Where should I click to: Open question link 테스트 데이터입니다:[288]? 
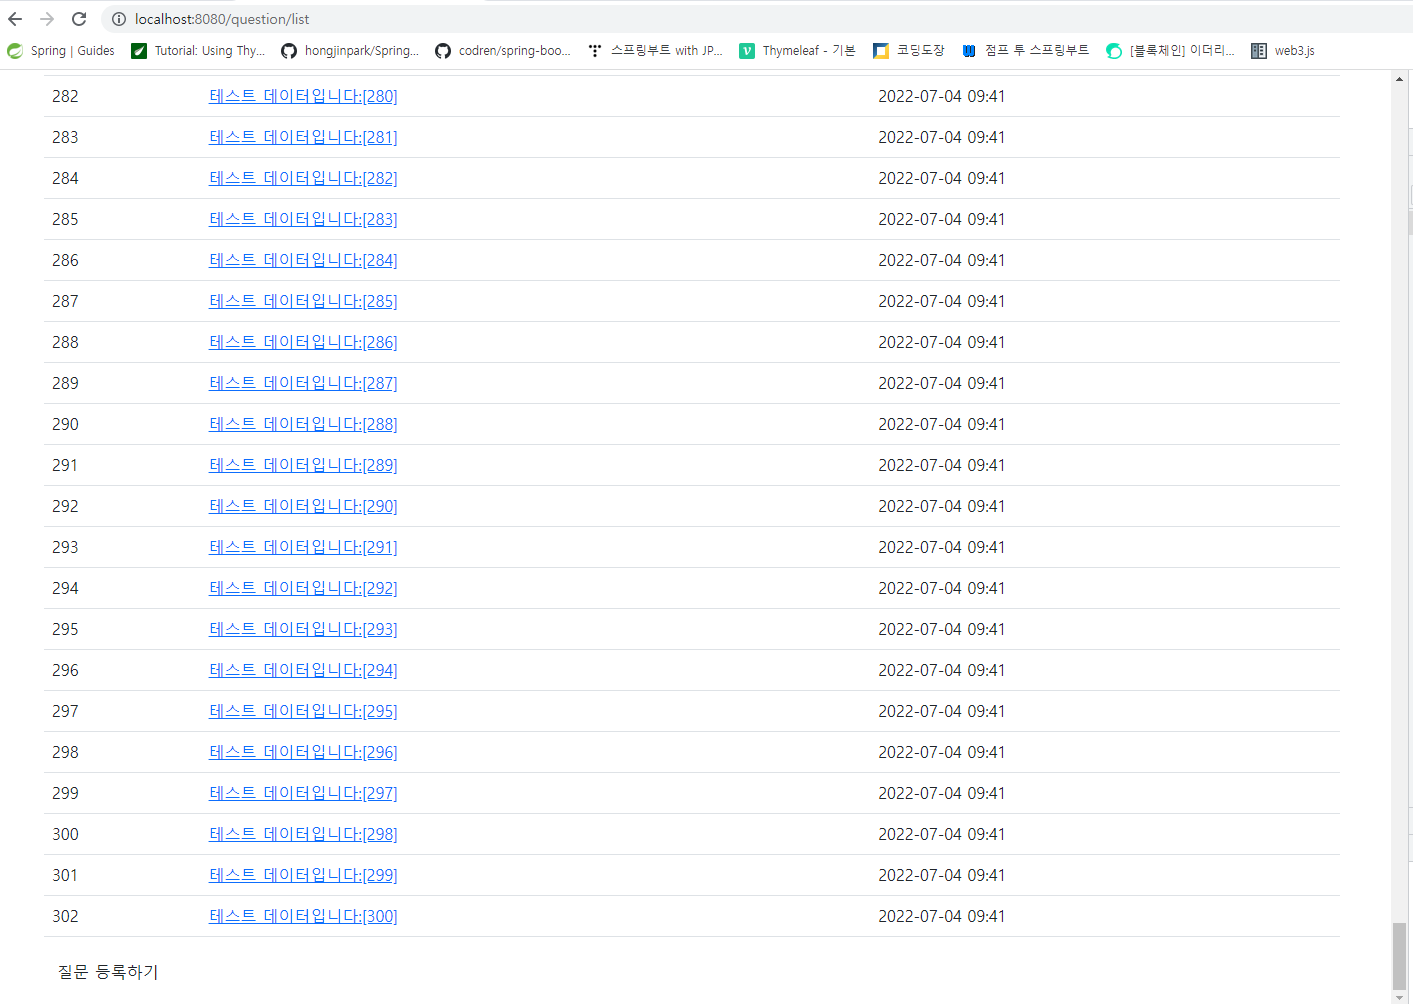303,424
